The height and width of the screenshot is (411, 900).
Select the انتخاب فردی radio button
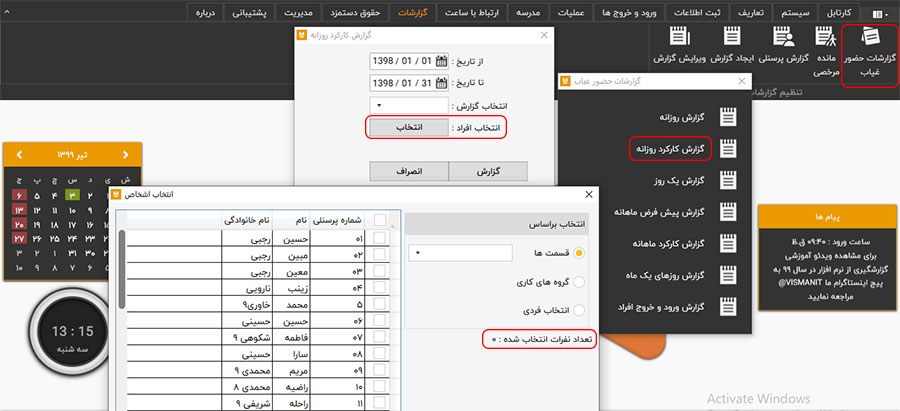579,311
